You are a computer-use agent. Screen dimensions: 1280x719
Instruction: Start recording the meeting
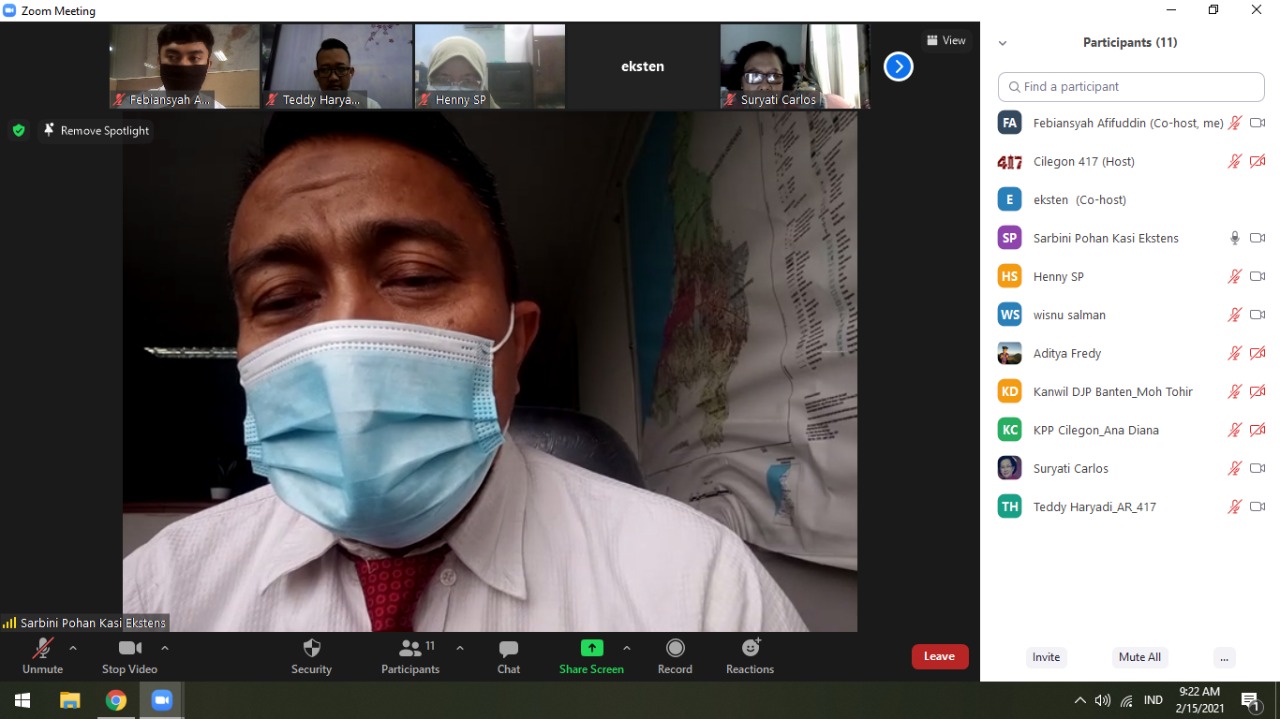point(675,656)
